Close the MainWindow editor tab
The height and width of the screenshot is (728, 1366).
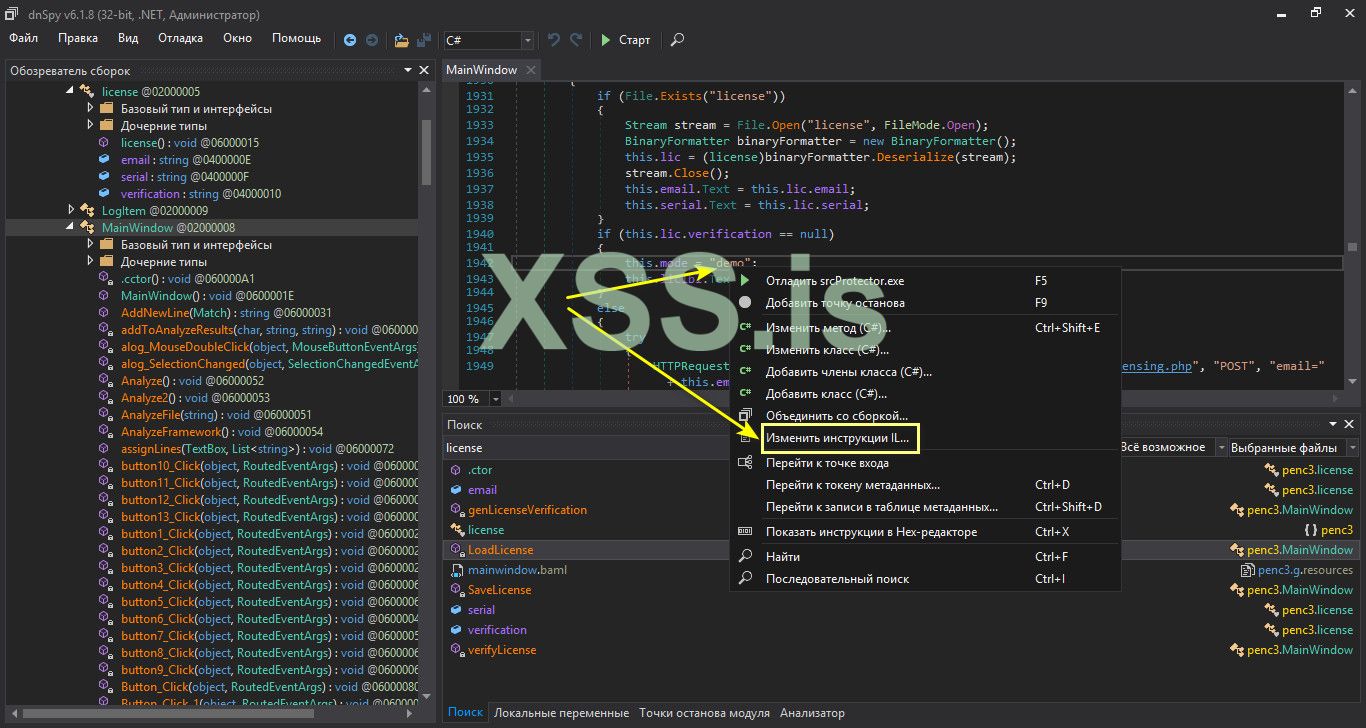click(x=530, y=70)
